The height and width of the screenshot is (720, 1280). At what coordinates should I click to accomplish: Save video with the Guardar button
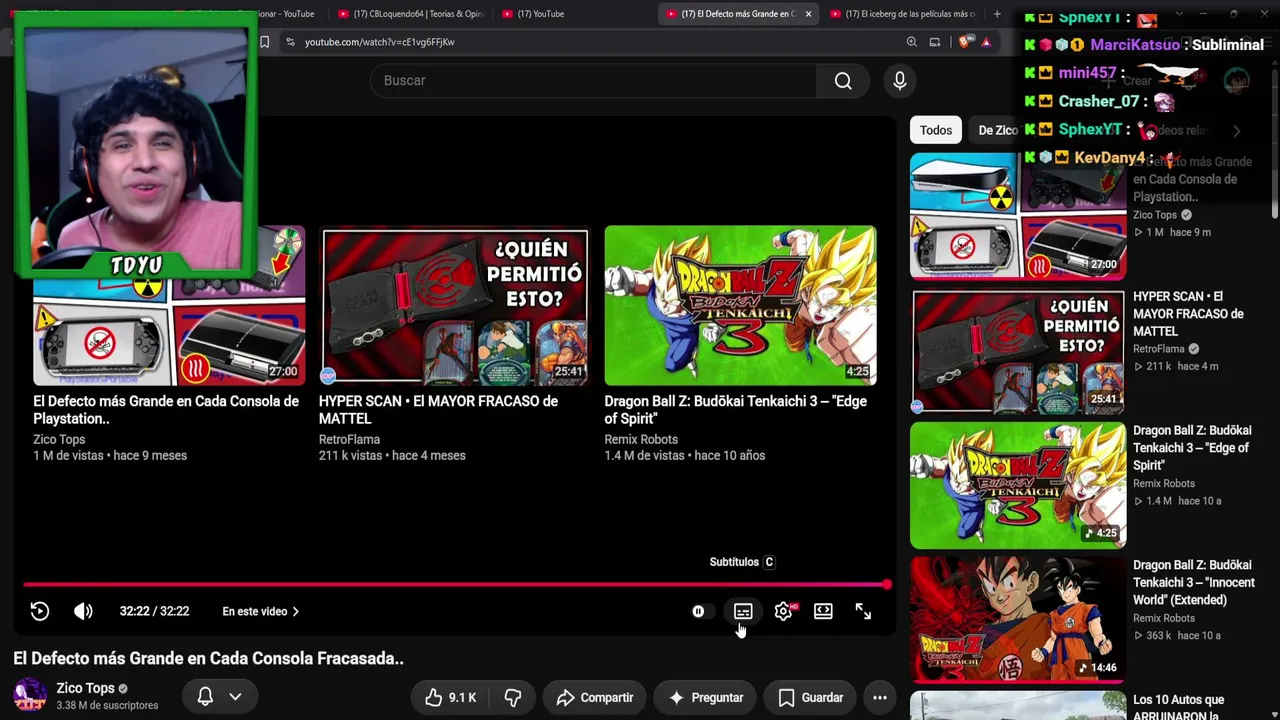pyautogui.click(x=810, y=697)
